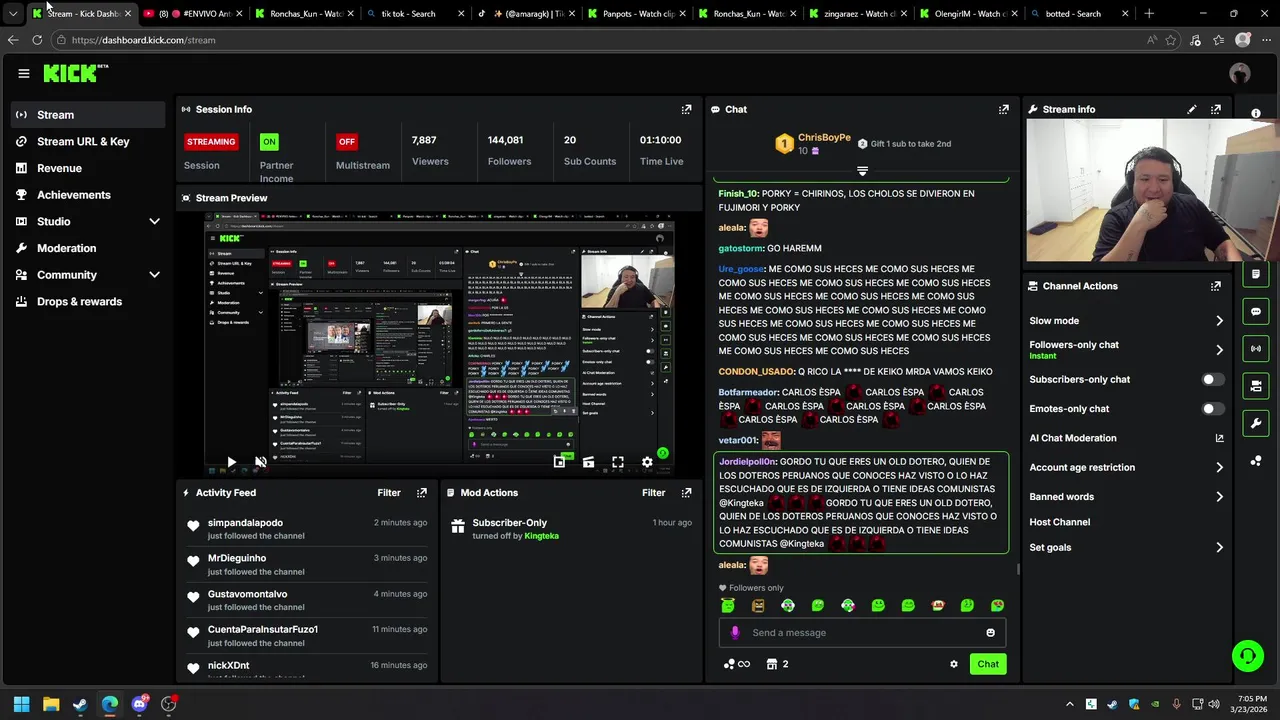Viewport: 1280px width, 720px height.
Task: Open the user profile avatar menu
Action: pyautogui.click(x=1240, y=73)
